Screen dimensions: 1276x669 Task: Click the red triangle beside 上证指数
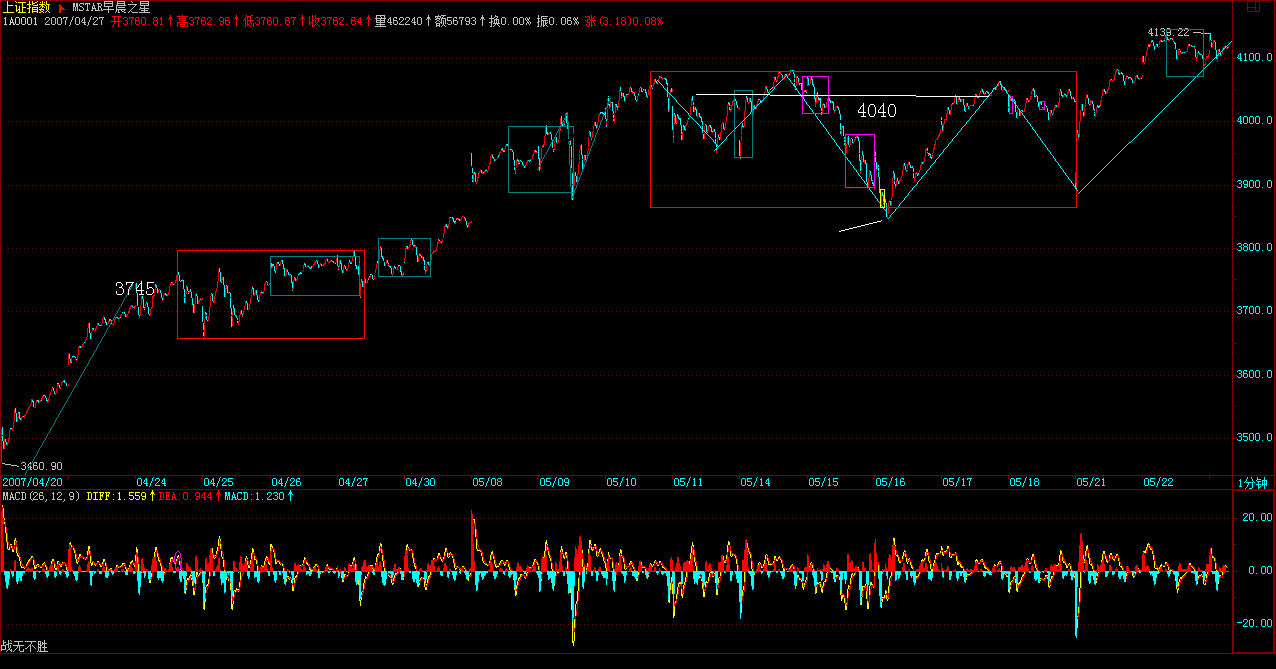(60, 7)
